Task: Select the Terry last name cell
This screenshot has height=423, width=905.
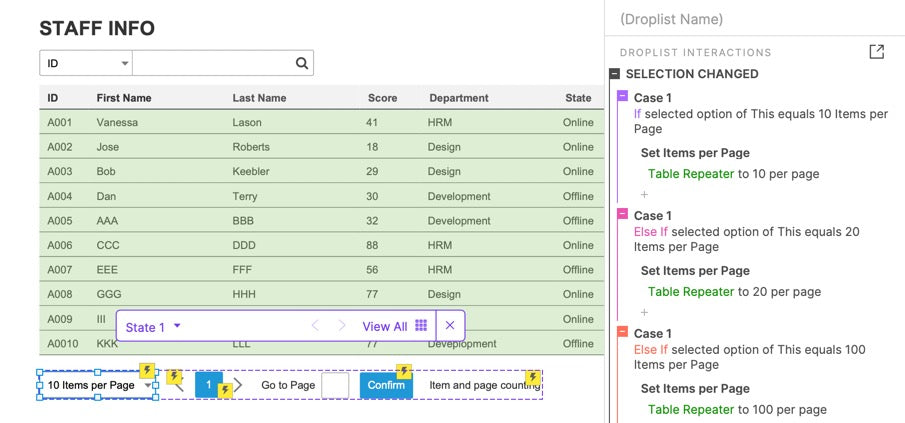Action: tap(245, 196)
